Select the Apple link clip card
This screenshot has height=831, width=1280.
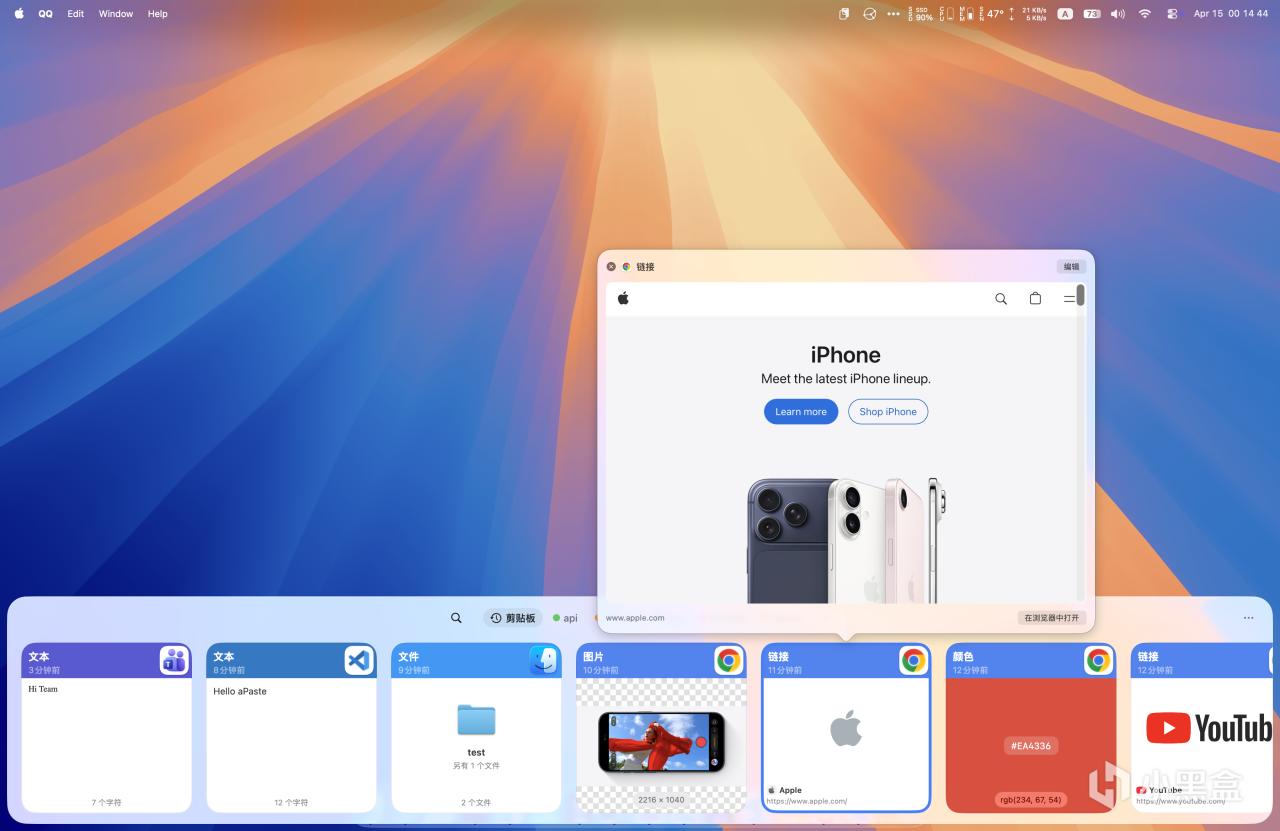click(x=846, y=728)
